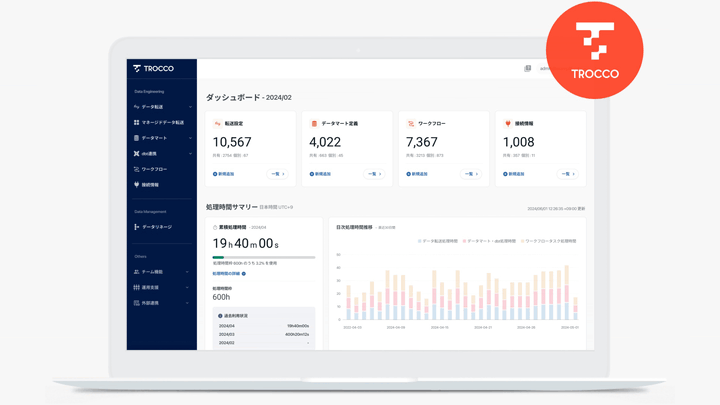Image resolution: width=720 pixels, height=405 pixels.
Task: Click the 累積処理時間 usage progress bar
Action: [x=263, y=257]
